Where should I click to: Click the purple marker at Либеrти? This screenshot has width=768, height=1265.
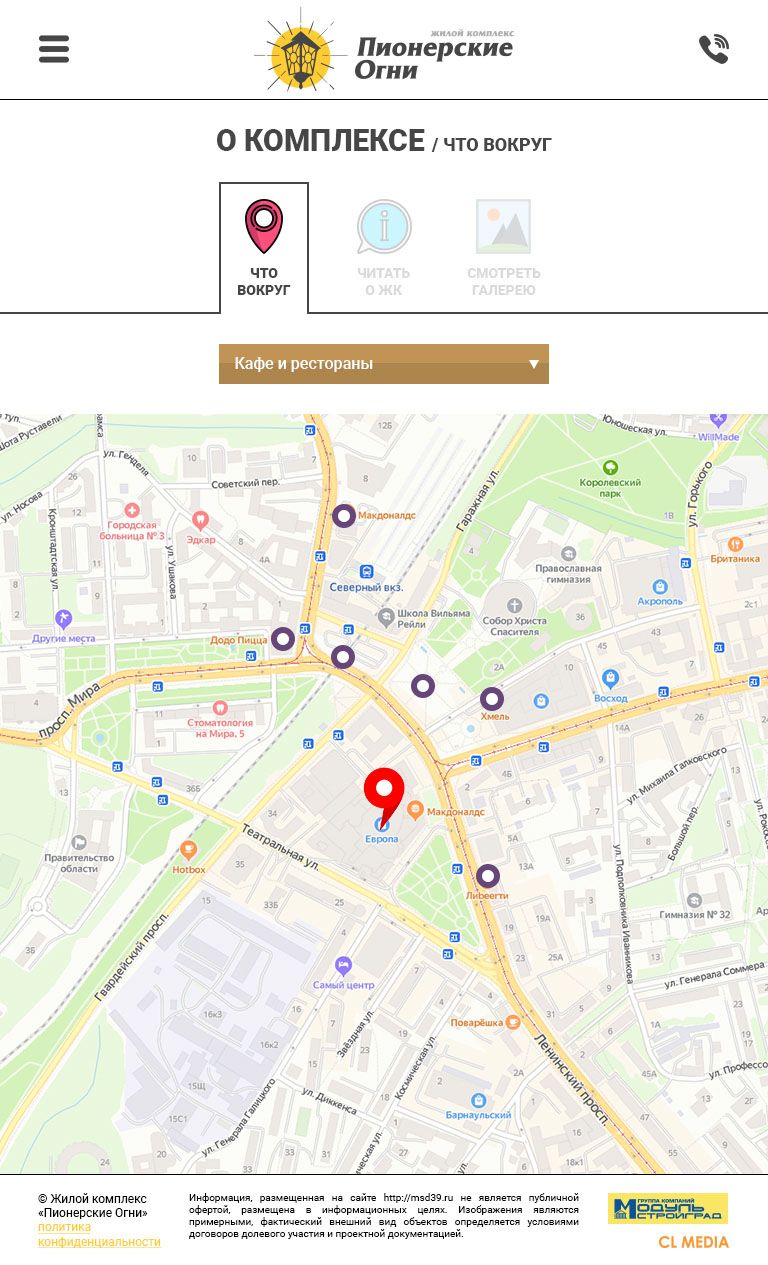pos(487,876)
